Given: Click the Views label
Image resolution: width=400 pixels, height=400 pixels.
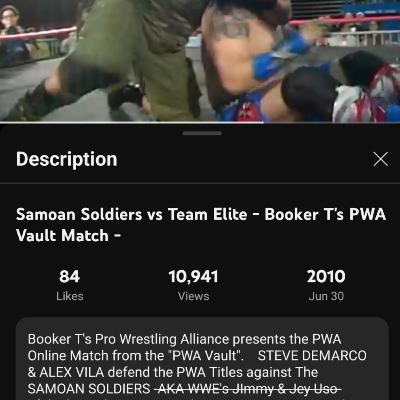Looking at the screenshot, I should (x=193, y=296).
